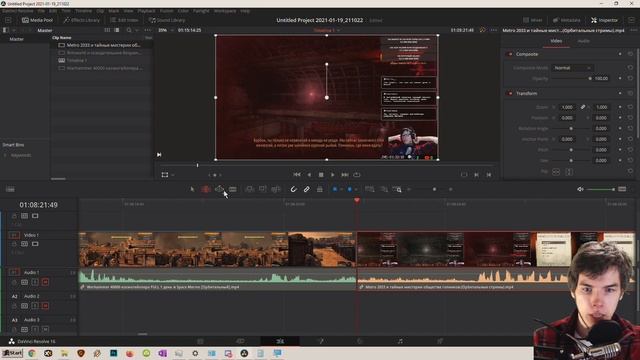Image resolution: width=640 pixels, height=360 pixels.
Task: Adjust the monitor volume slider
Action: coord(601,189)
